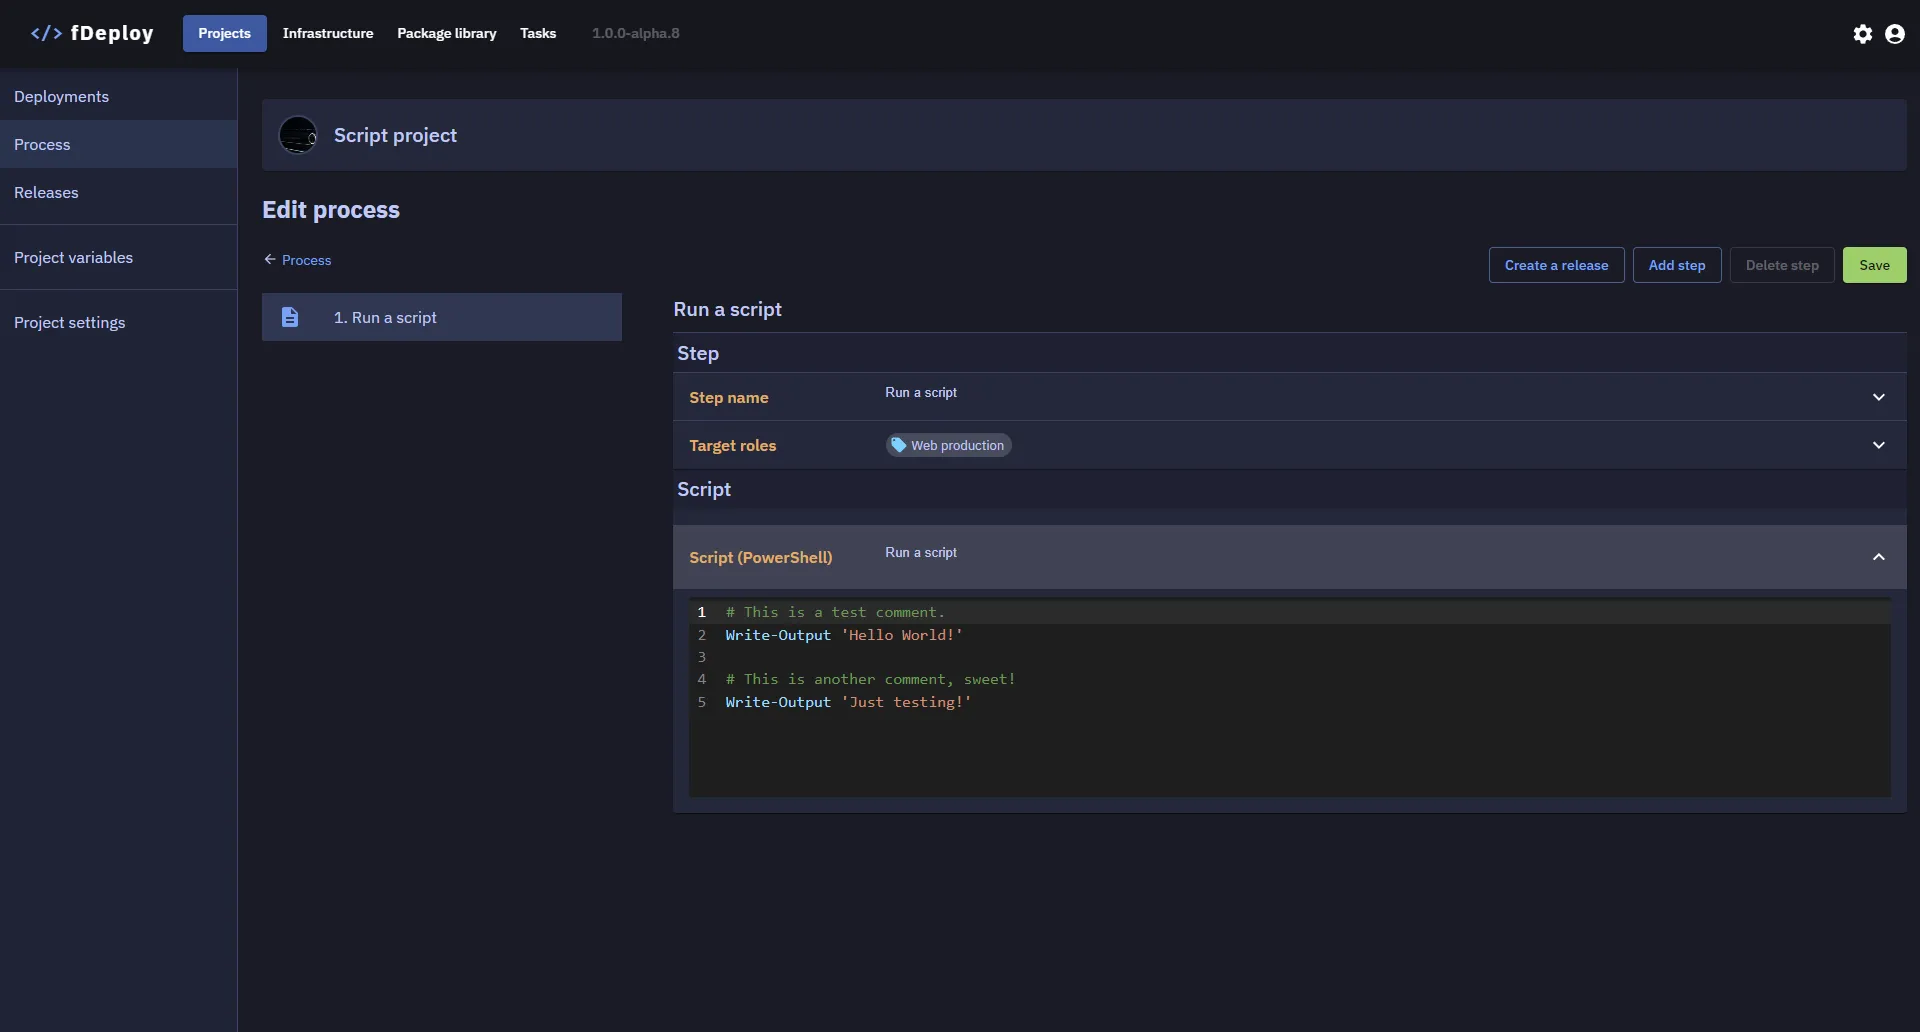Screen dimensions: 1920x1032
Task: Click the Script project title
Action: 395,135
